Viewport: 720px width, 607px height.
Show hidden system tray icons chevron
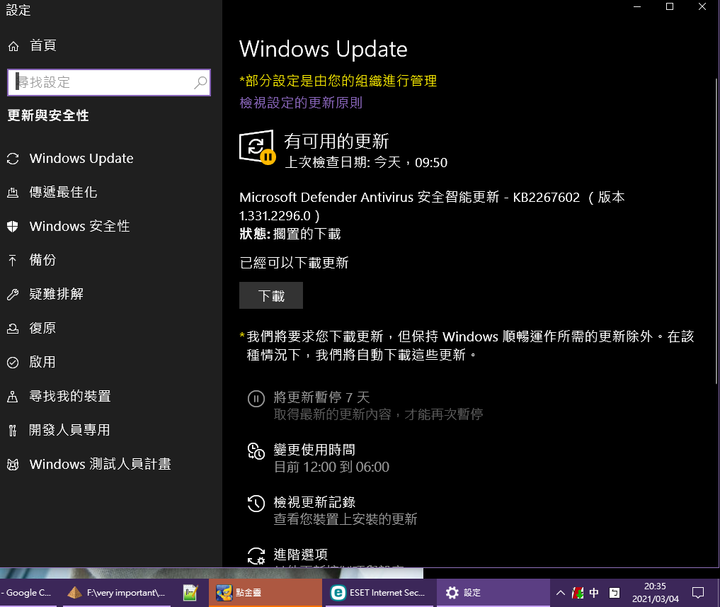[x=560, y=593]
